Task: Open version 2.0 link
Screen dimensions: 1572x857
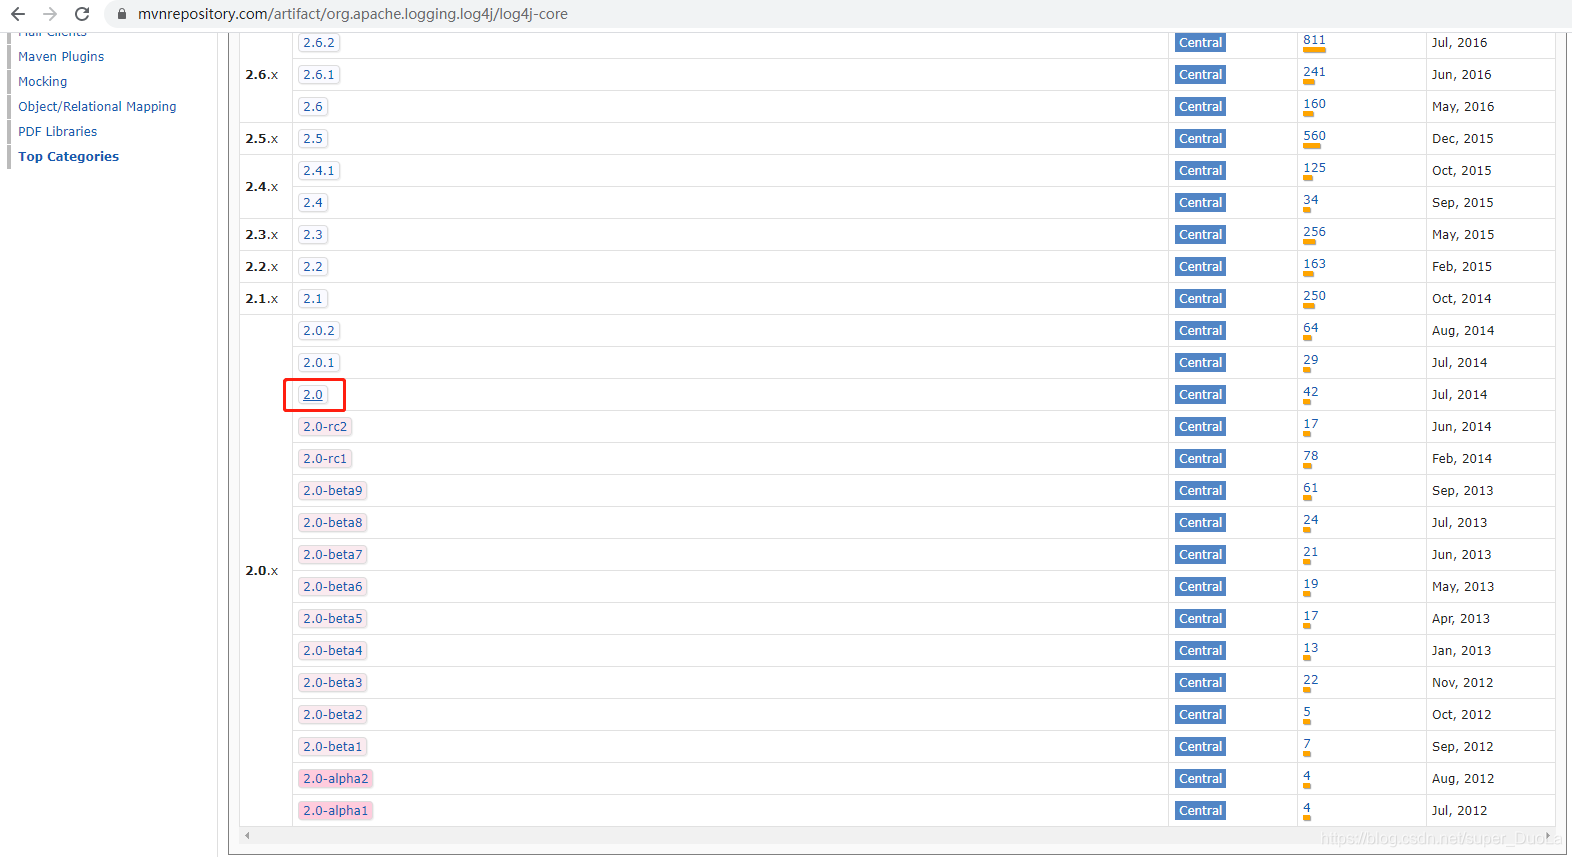Action: pyautogui.click(x=313, y=395)
